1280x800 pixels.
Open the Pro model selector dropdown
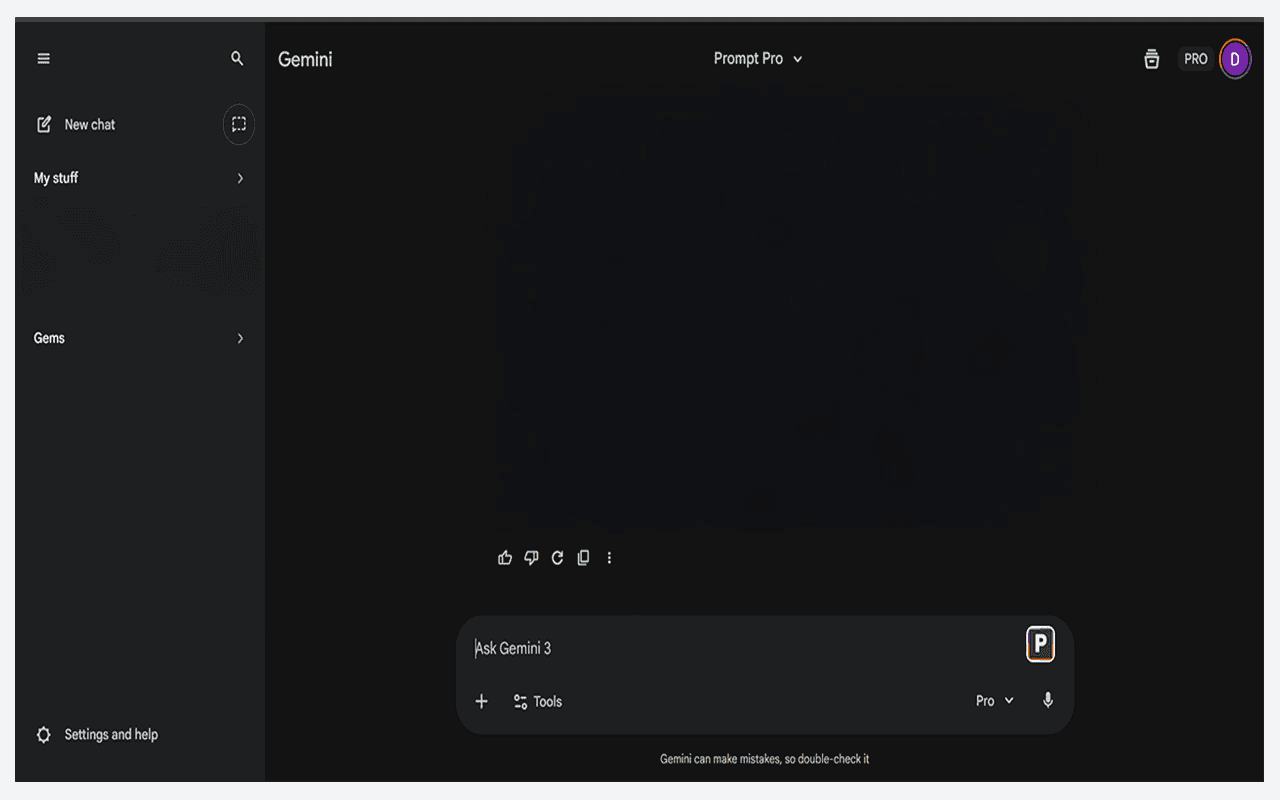point(995,701)
